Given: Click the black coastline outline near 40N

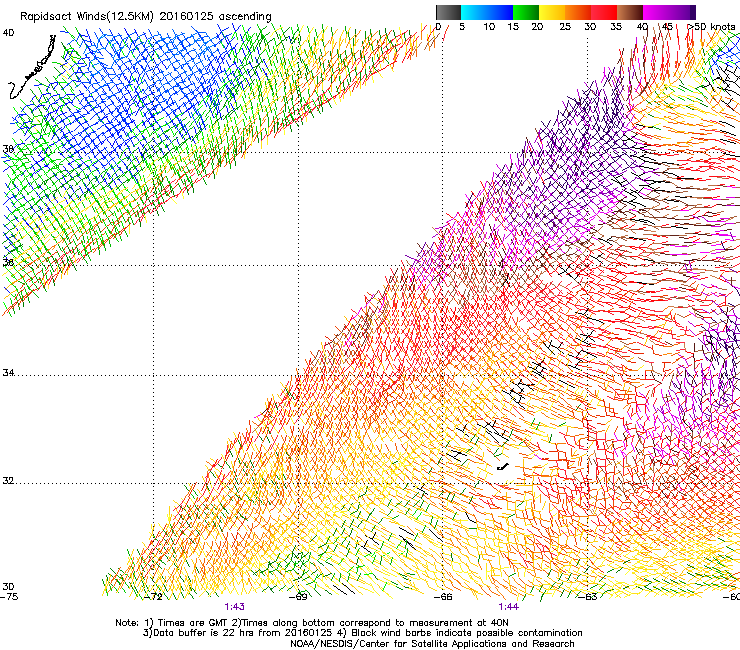Looking at the screenshot, I should (32, 68).
